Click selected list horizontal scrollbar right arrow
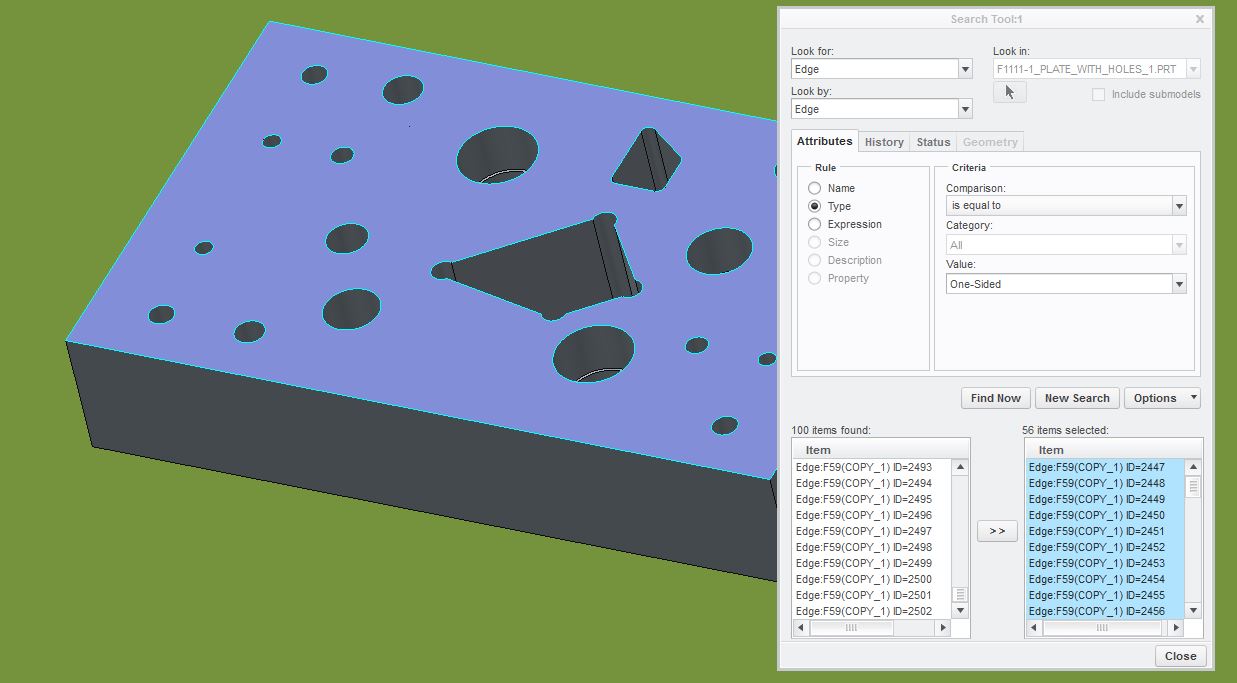The width and height of the screenshot is (1237, 683). click(1175, 628)
